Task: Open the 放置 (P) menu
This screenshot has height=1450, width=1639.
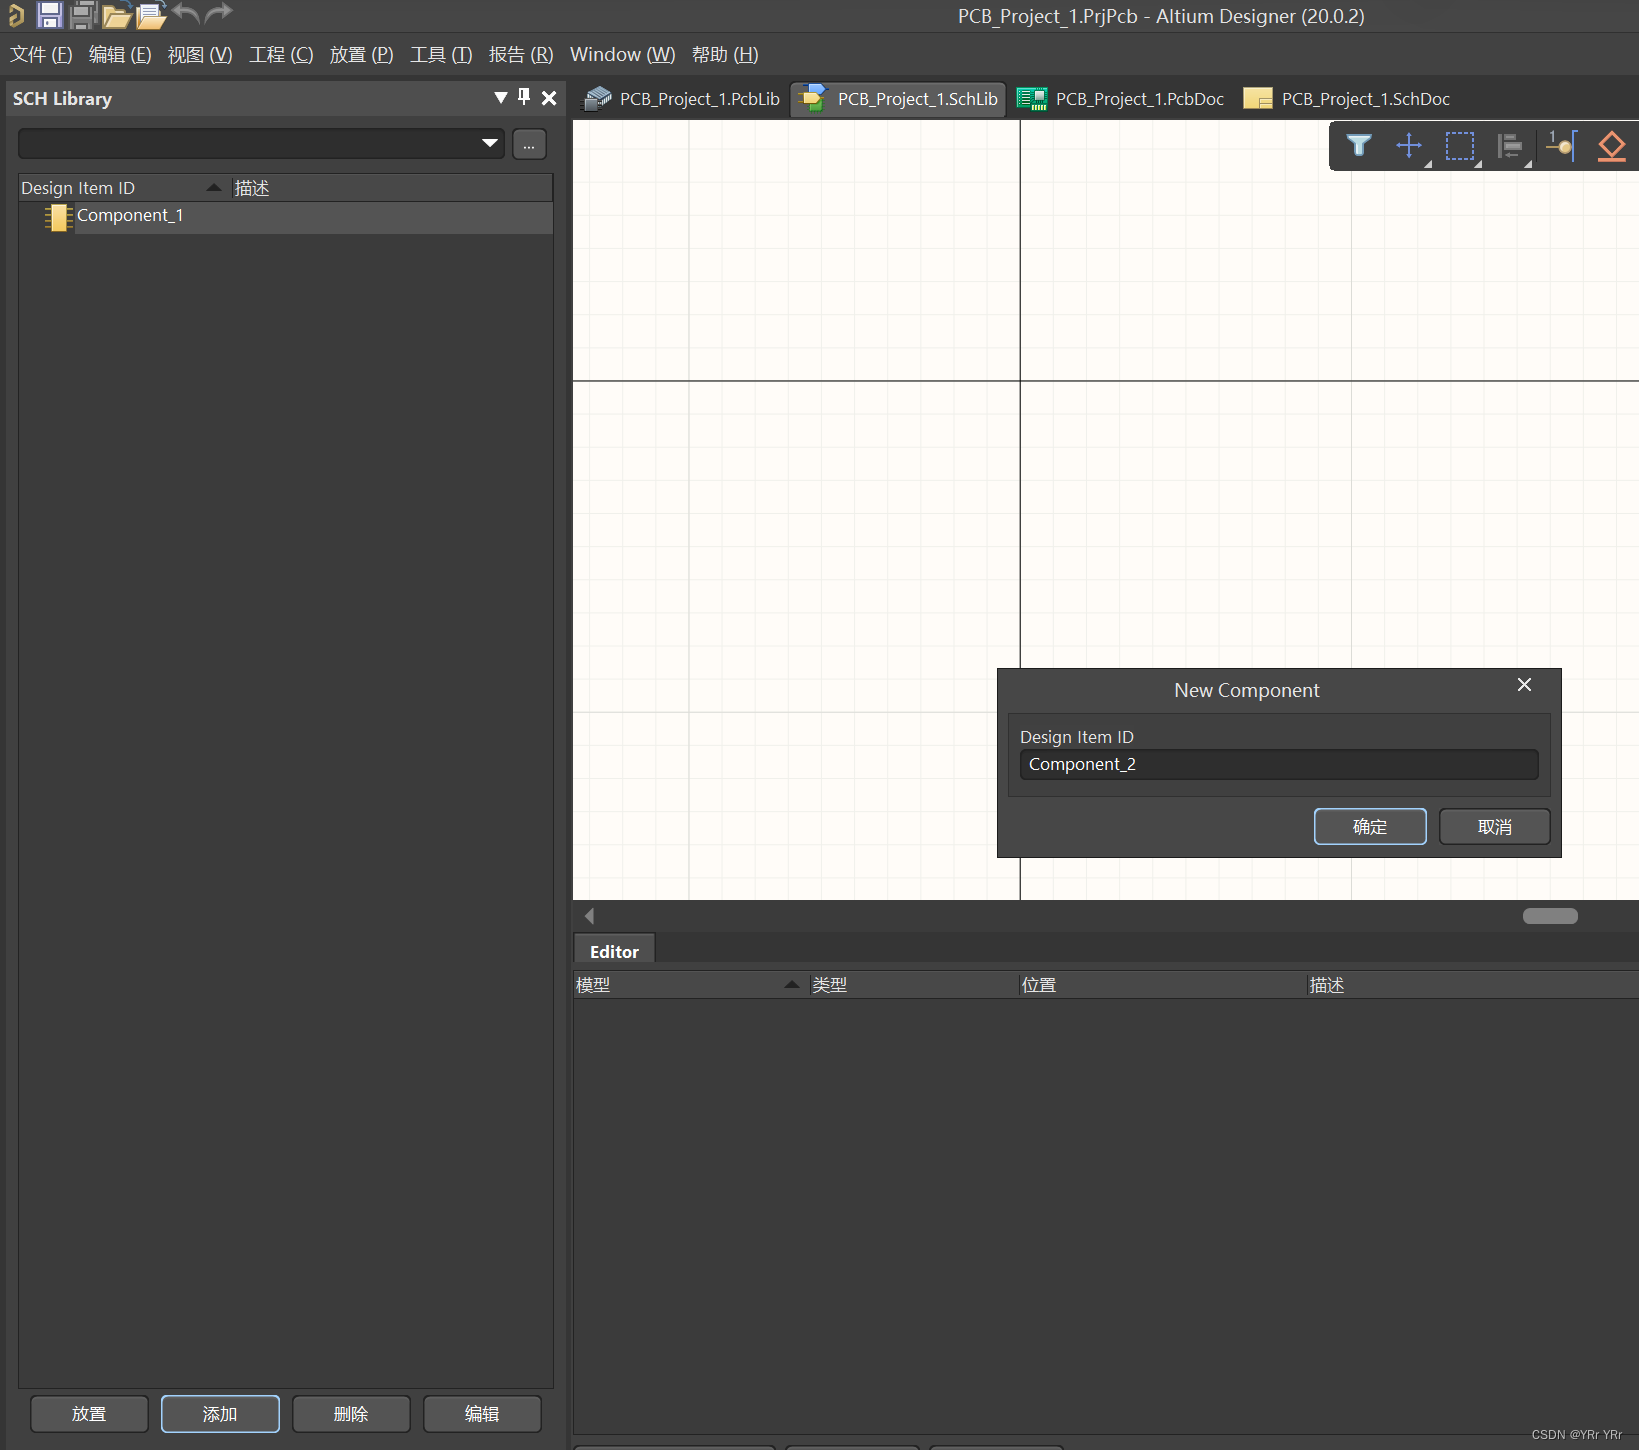Action: (x=361, y=55)
